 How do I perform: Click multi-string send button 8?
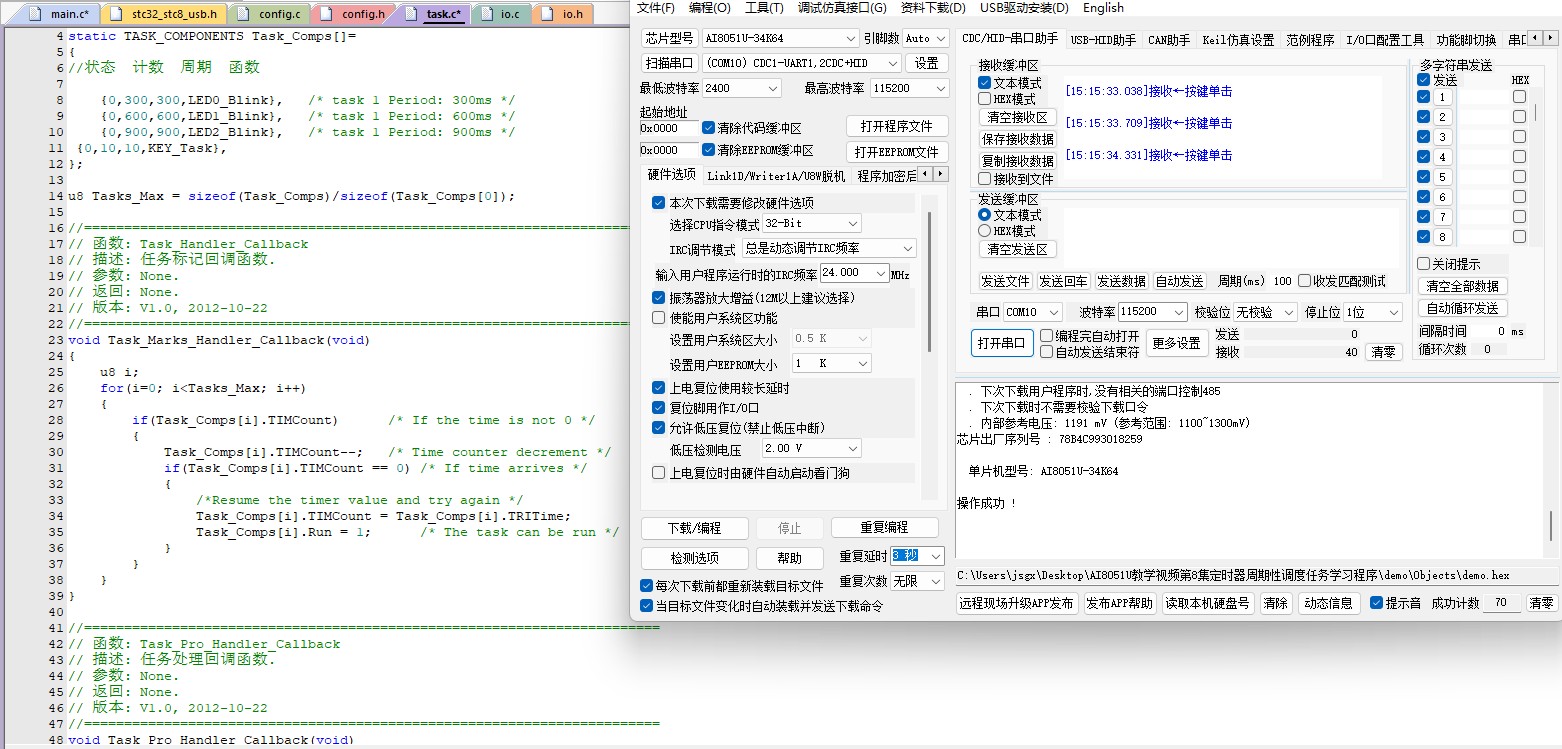[1443, 237]
